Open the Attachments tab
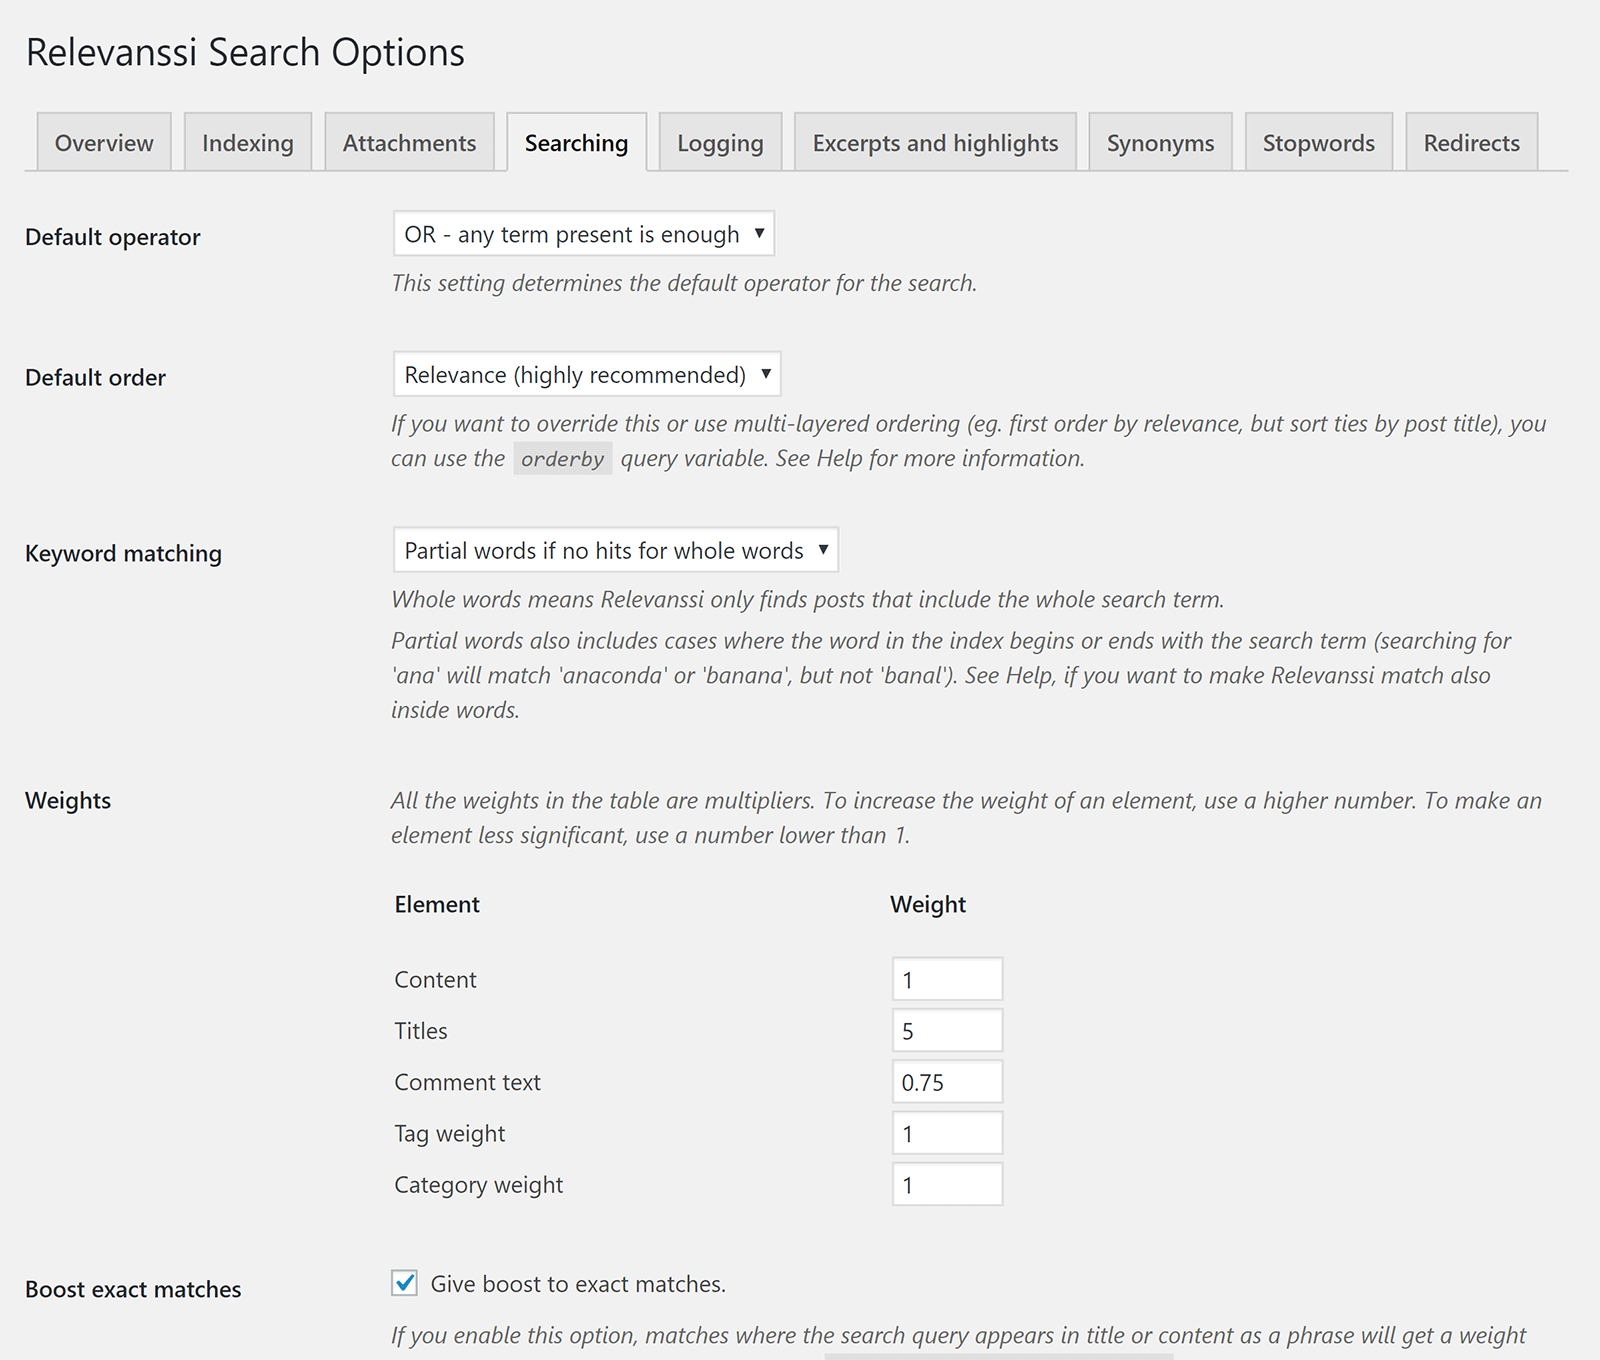 point(409,142)
